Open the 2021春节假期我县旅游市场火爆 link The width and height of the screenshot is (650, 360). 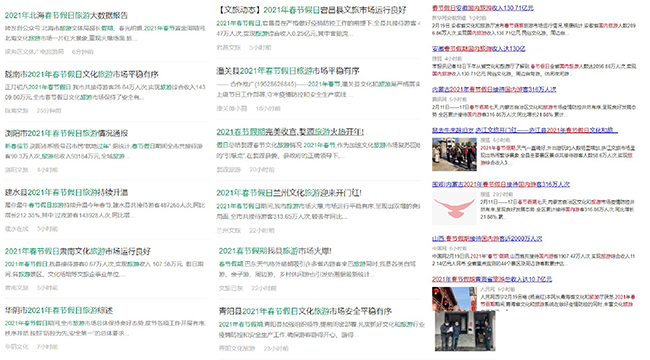(275, 251)
